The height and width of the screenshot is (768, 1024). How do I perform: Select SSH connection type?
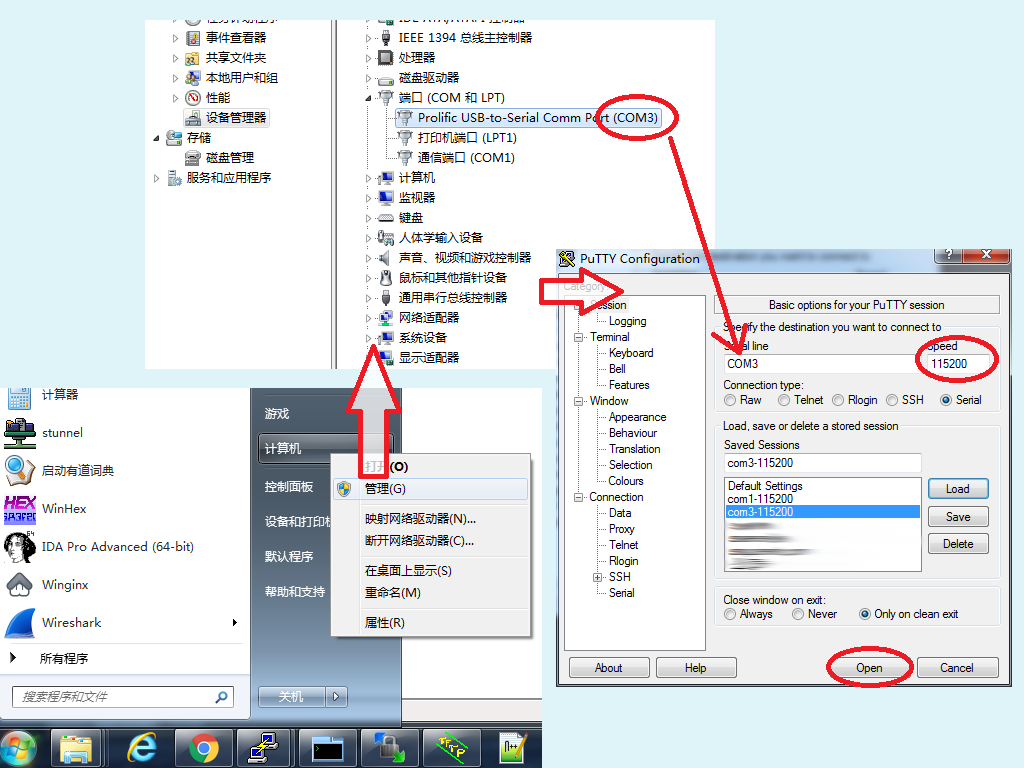pyautogui.click(x=892, y=400)
